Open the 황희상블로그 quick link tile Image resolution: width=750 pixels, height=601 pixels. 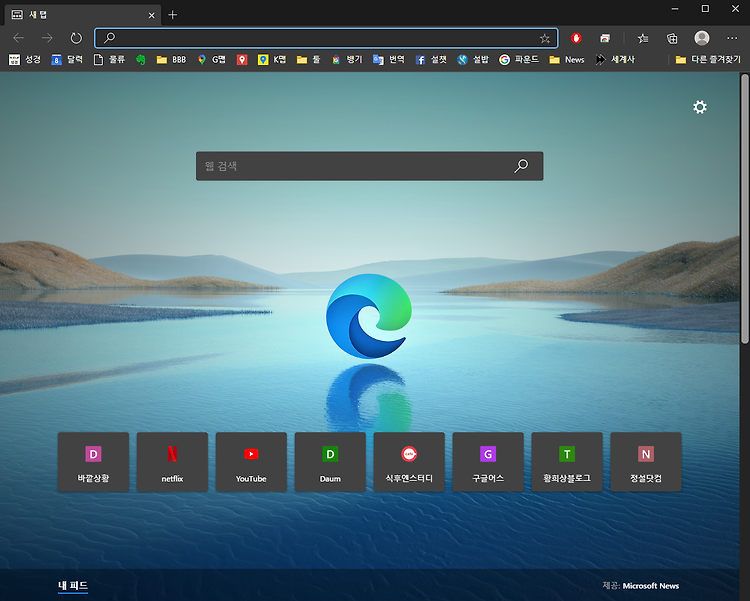coord(567,462)
